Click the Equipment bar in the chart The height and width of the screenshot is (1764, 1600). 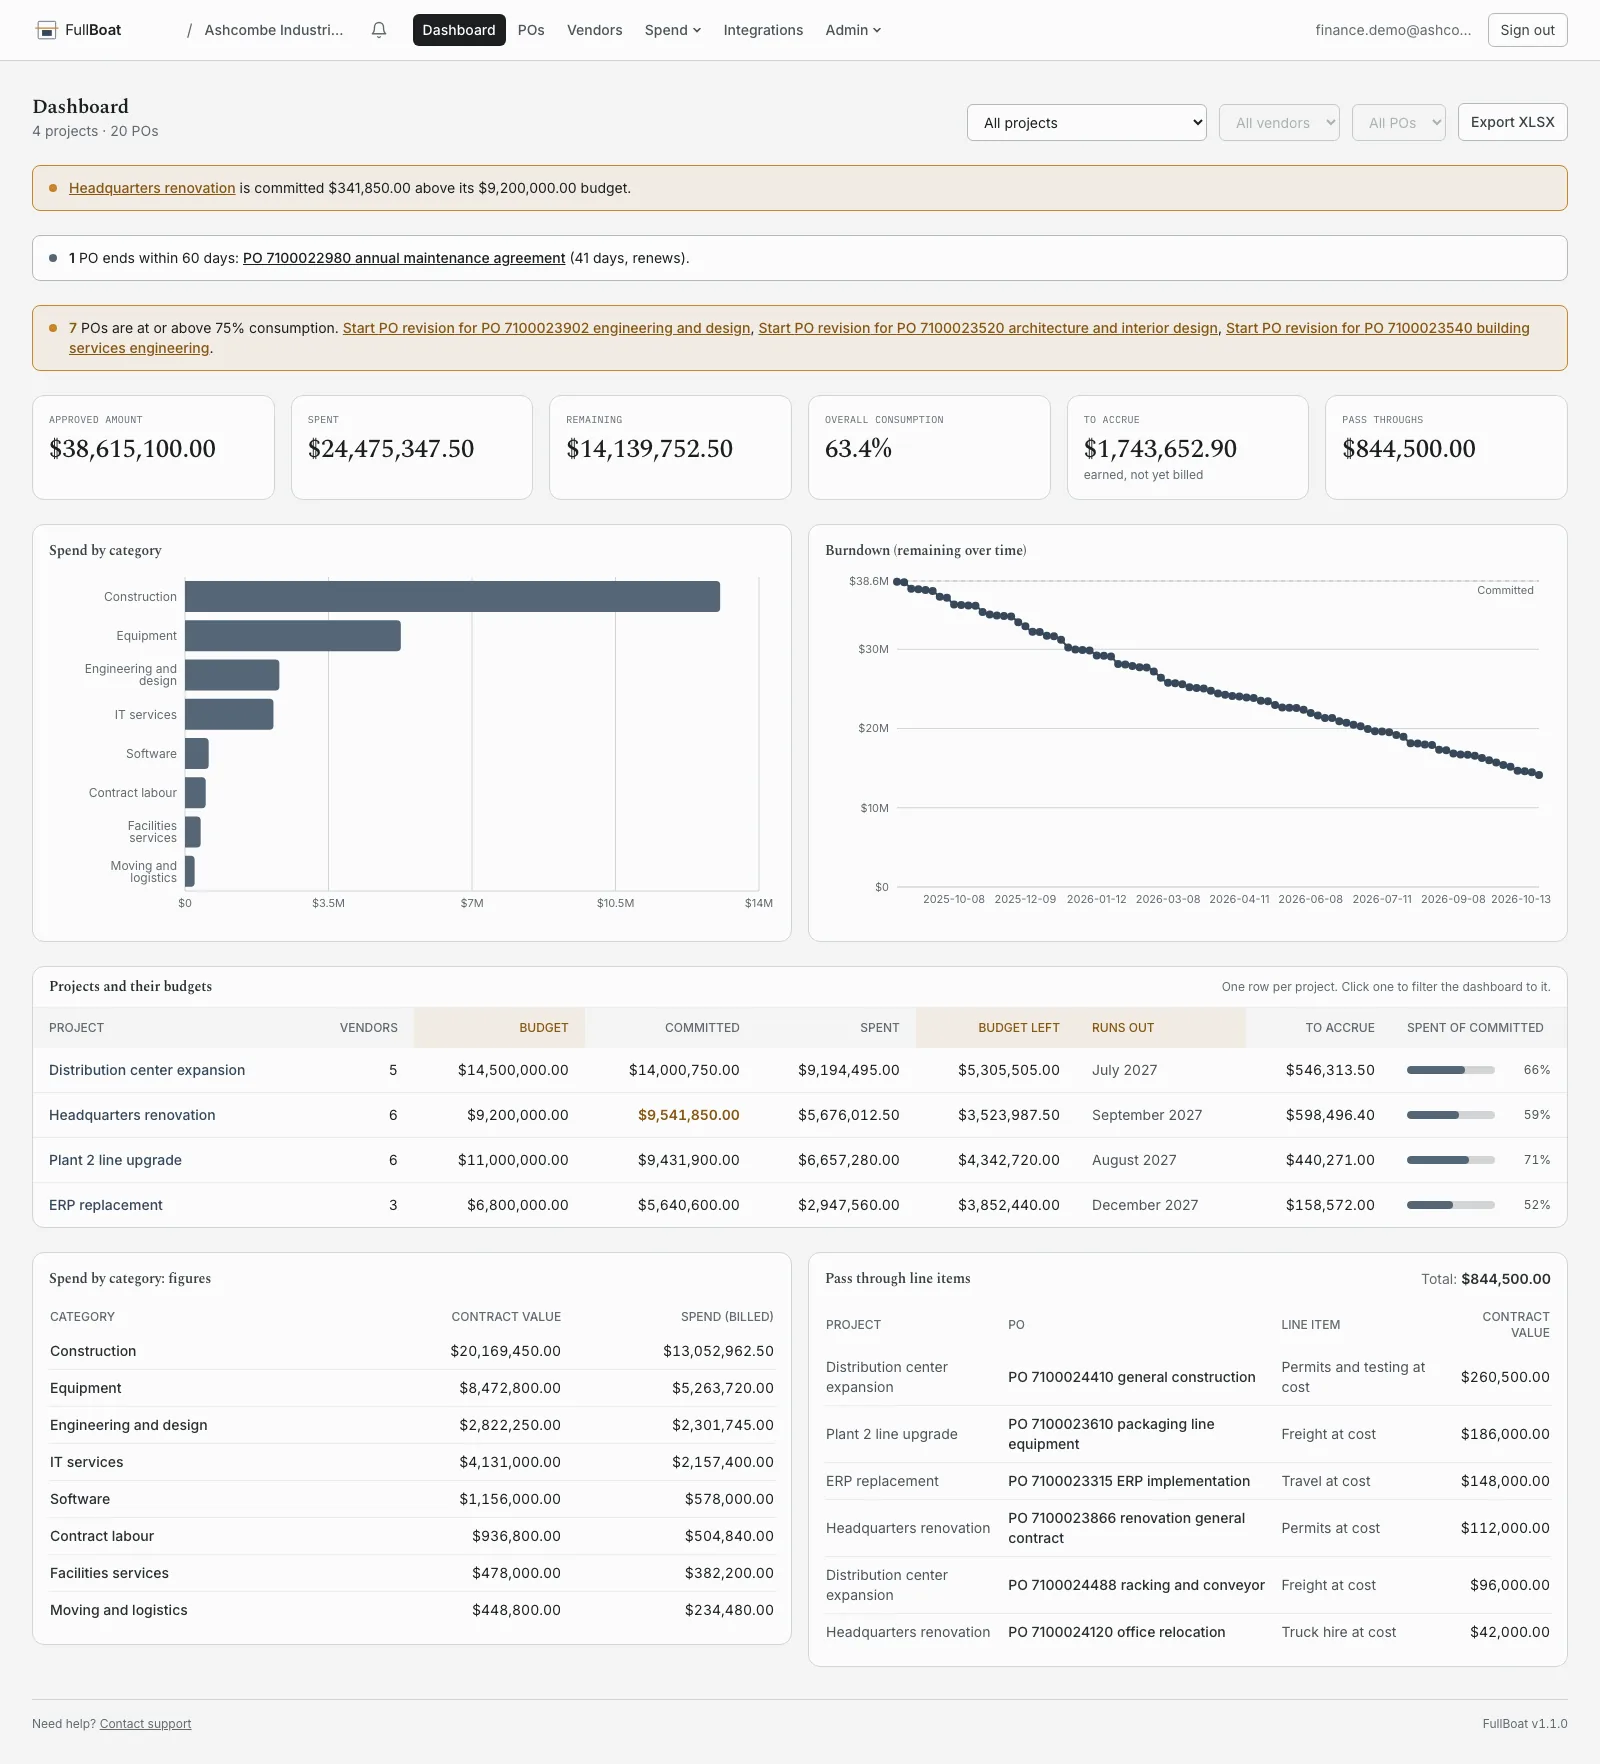click(293, 636)
